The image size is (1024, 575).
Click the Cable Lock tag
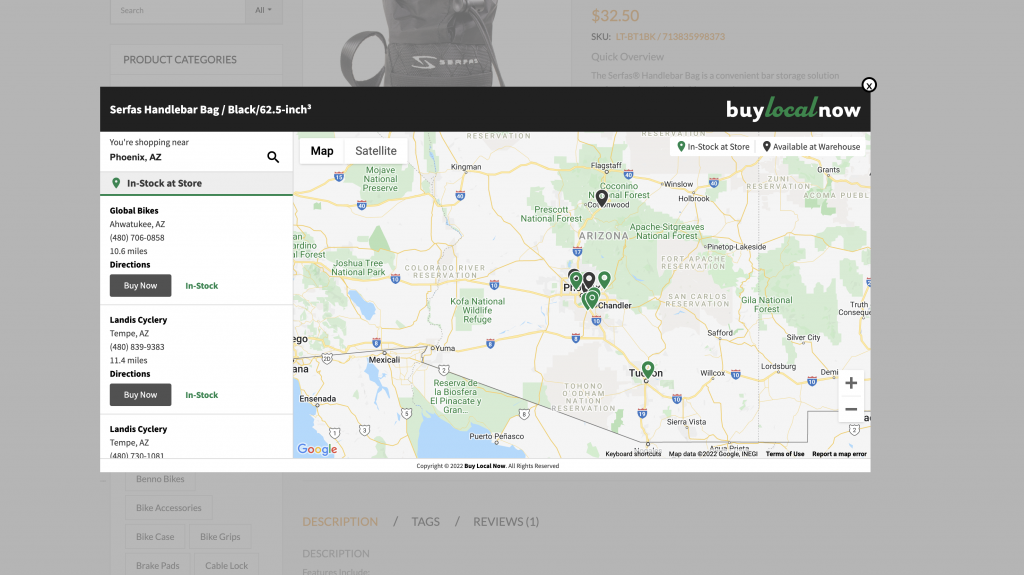227,565
